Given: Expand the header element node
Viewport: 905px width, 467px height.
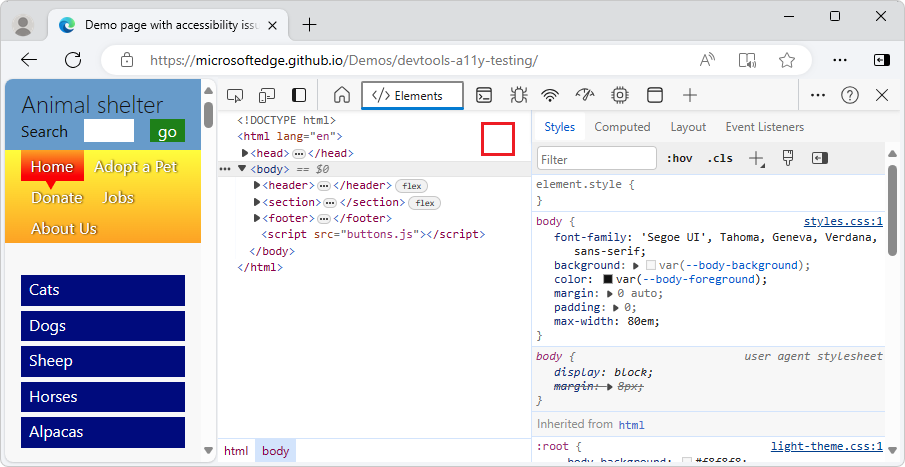Looking at the screenshot, I should click(x=257, y=185).
